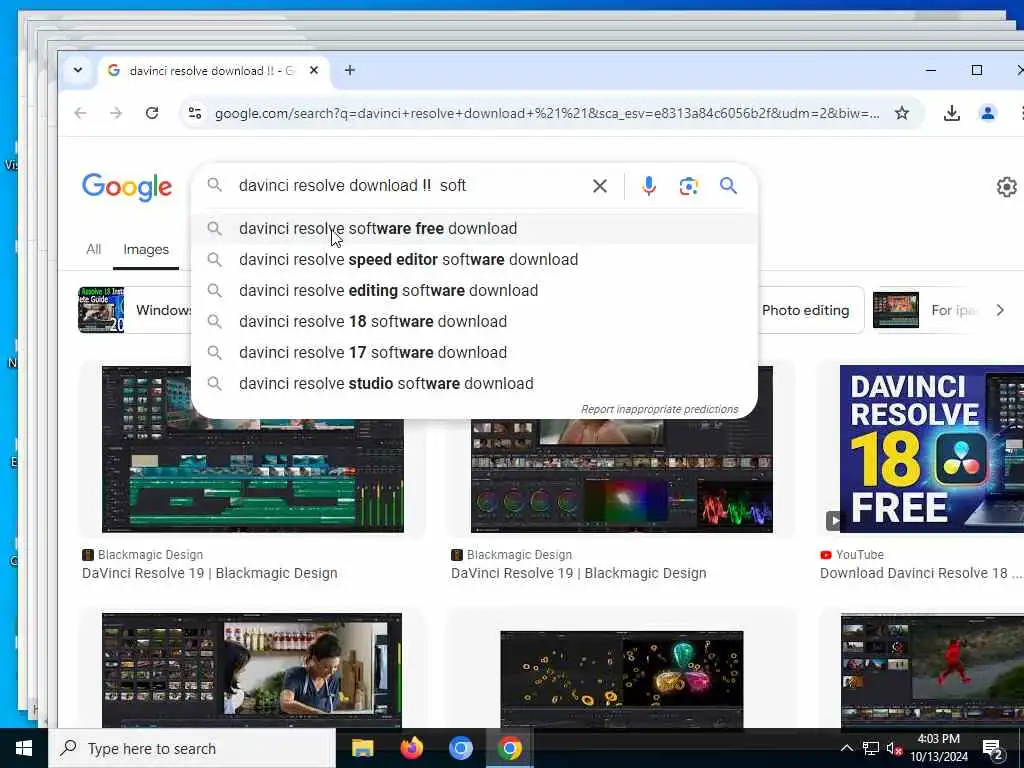The height and width of the screenshot is (768, 1024).
Task: Click the taskbar search box
Action: tap(192, 748)
